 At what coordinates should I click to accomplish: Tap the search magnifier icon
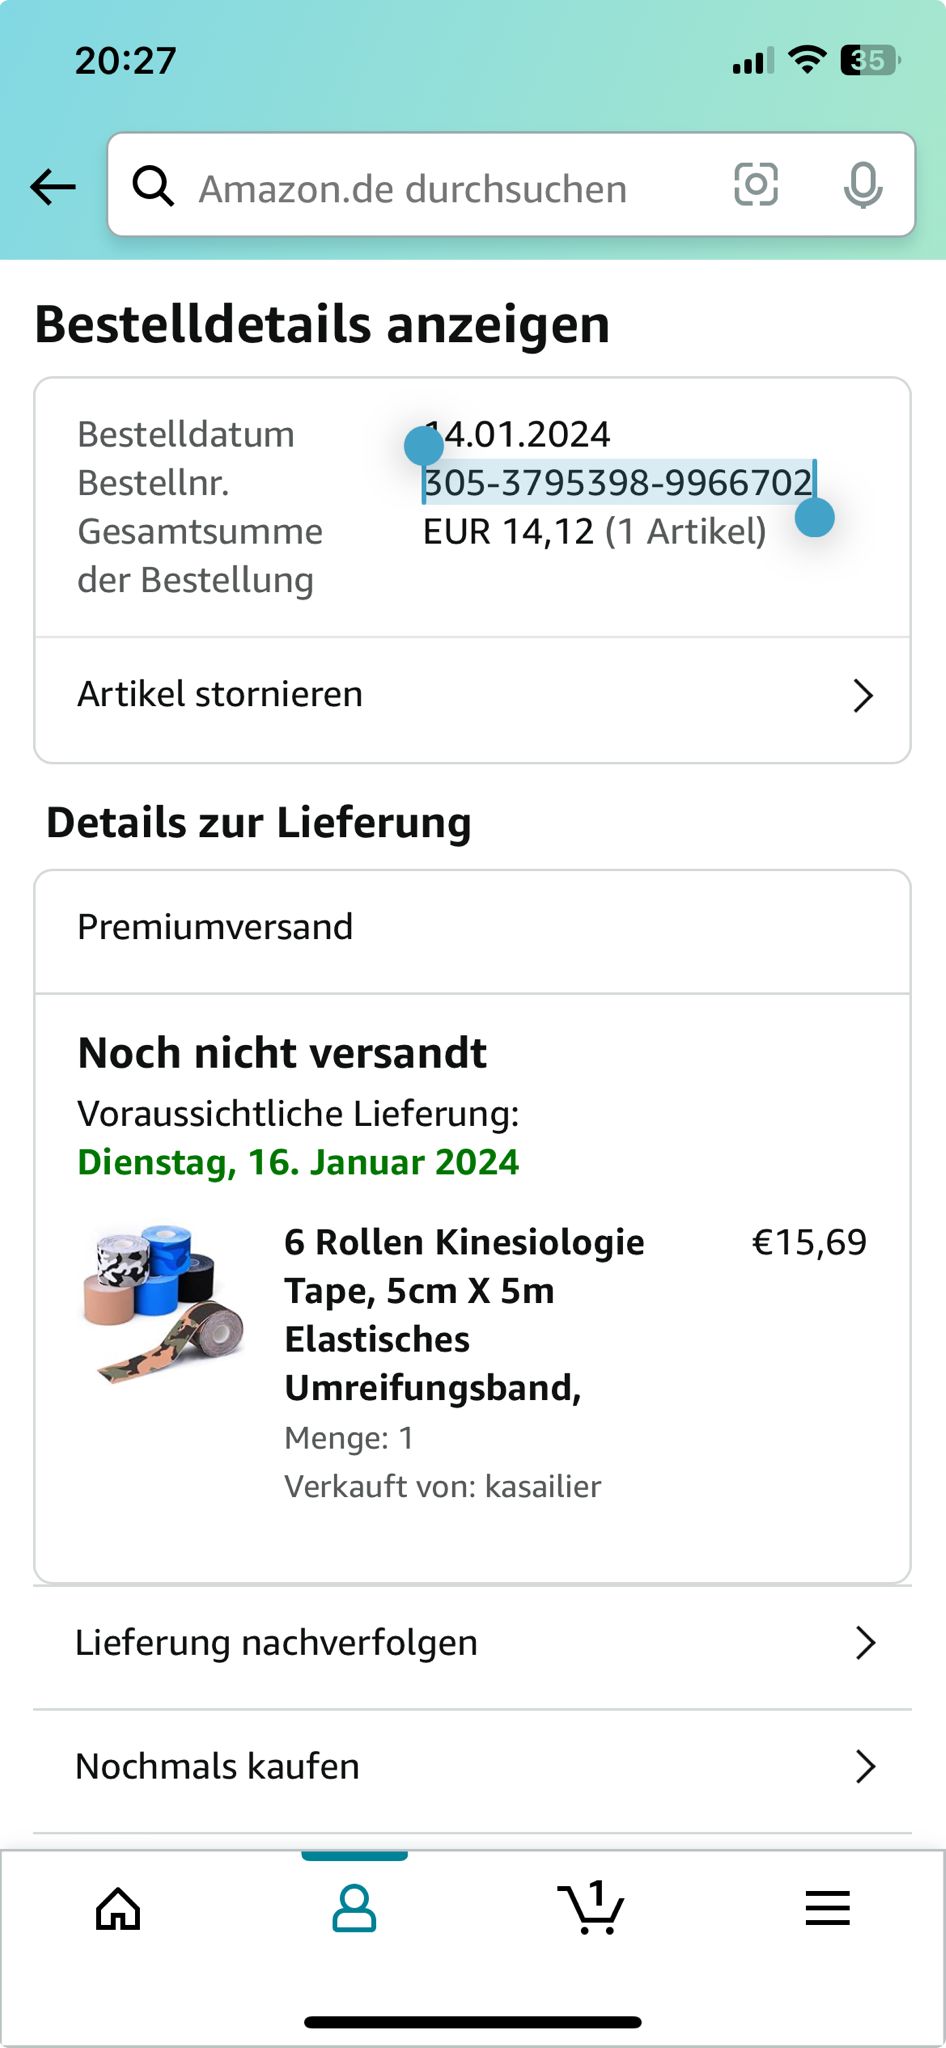(x=154, y=186)
